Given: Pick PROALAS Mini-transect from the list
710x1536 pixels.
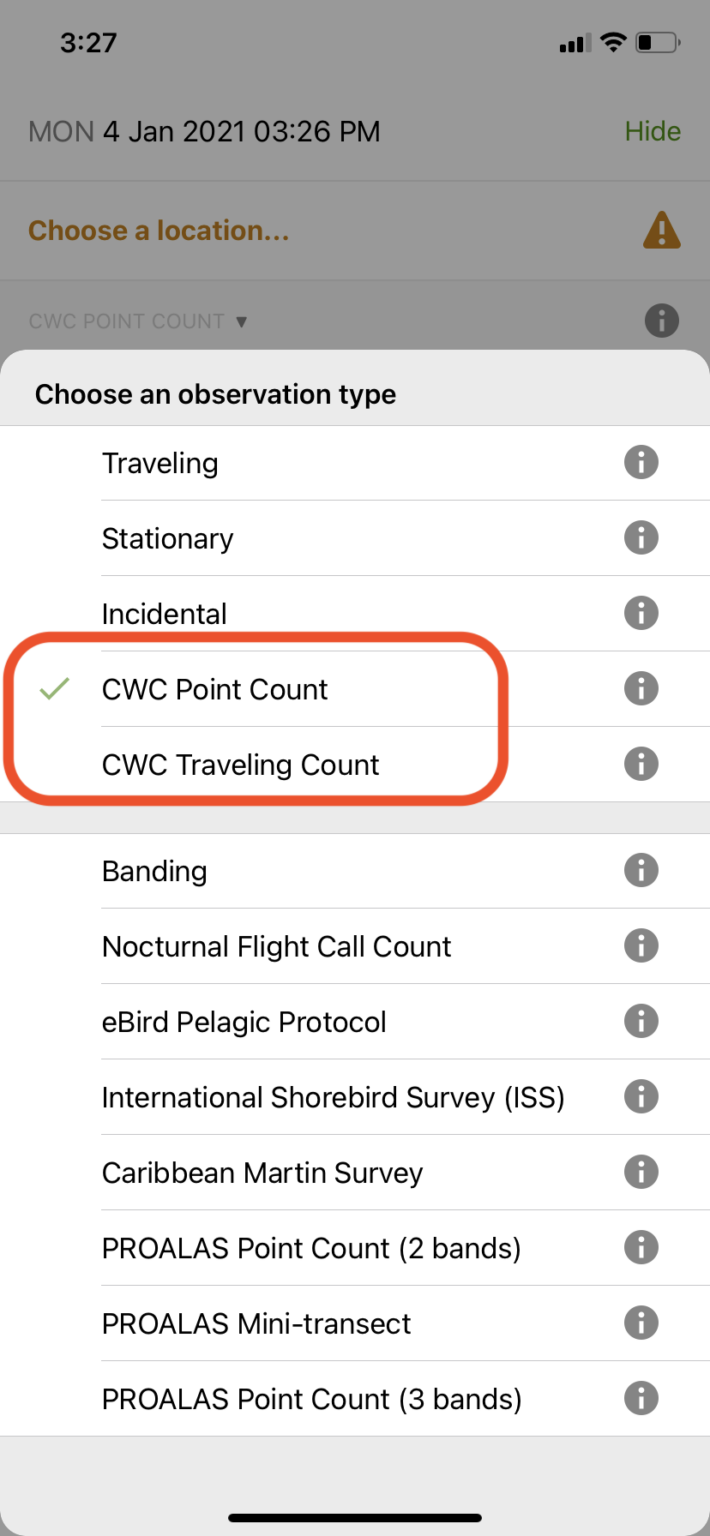Looking at the screenshot, I should point(256,1324).
